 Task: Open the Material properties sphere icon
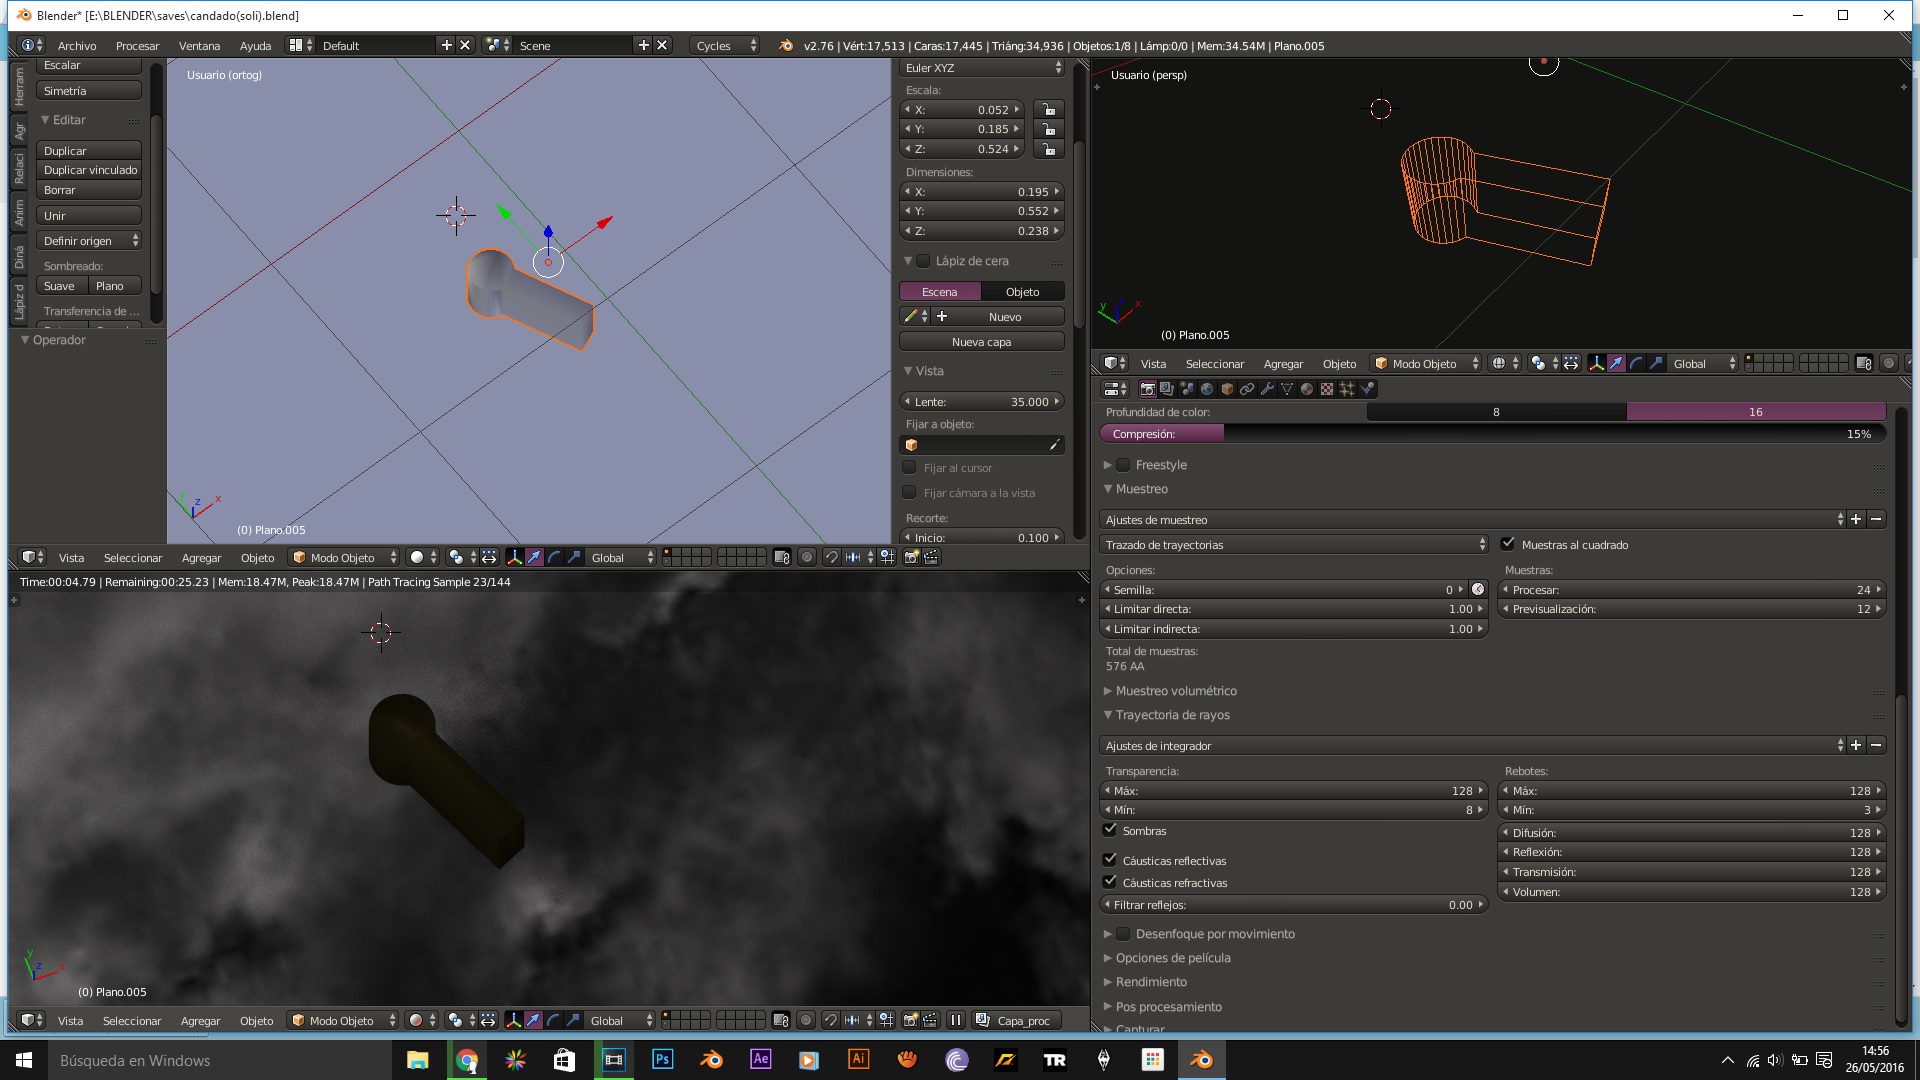[1306, 389]
